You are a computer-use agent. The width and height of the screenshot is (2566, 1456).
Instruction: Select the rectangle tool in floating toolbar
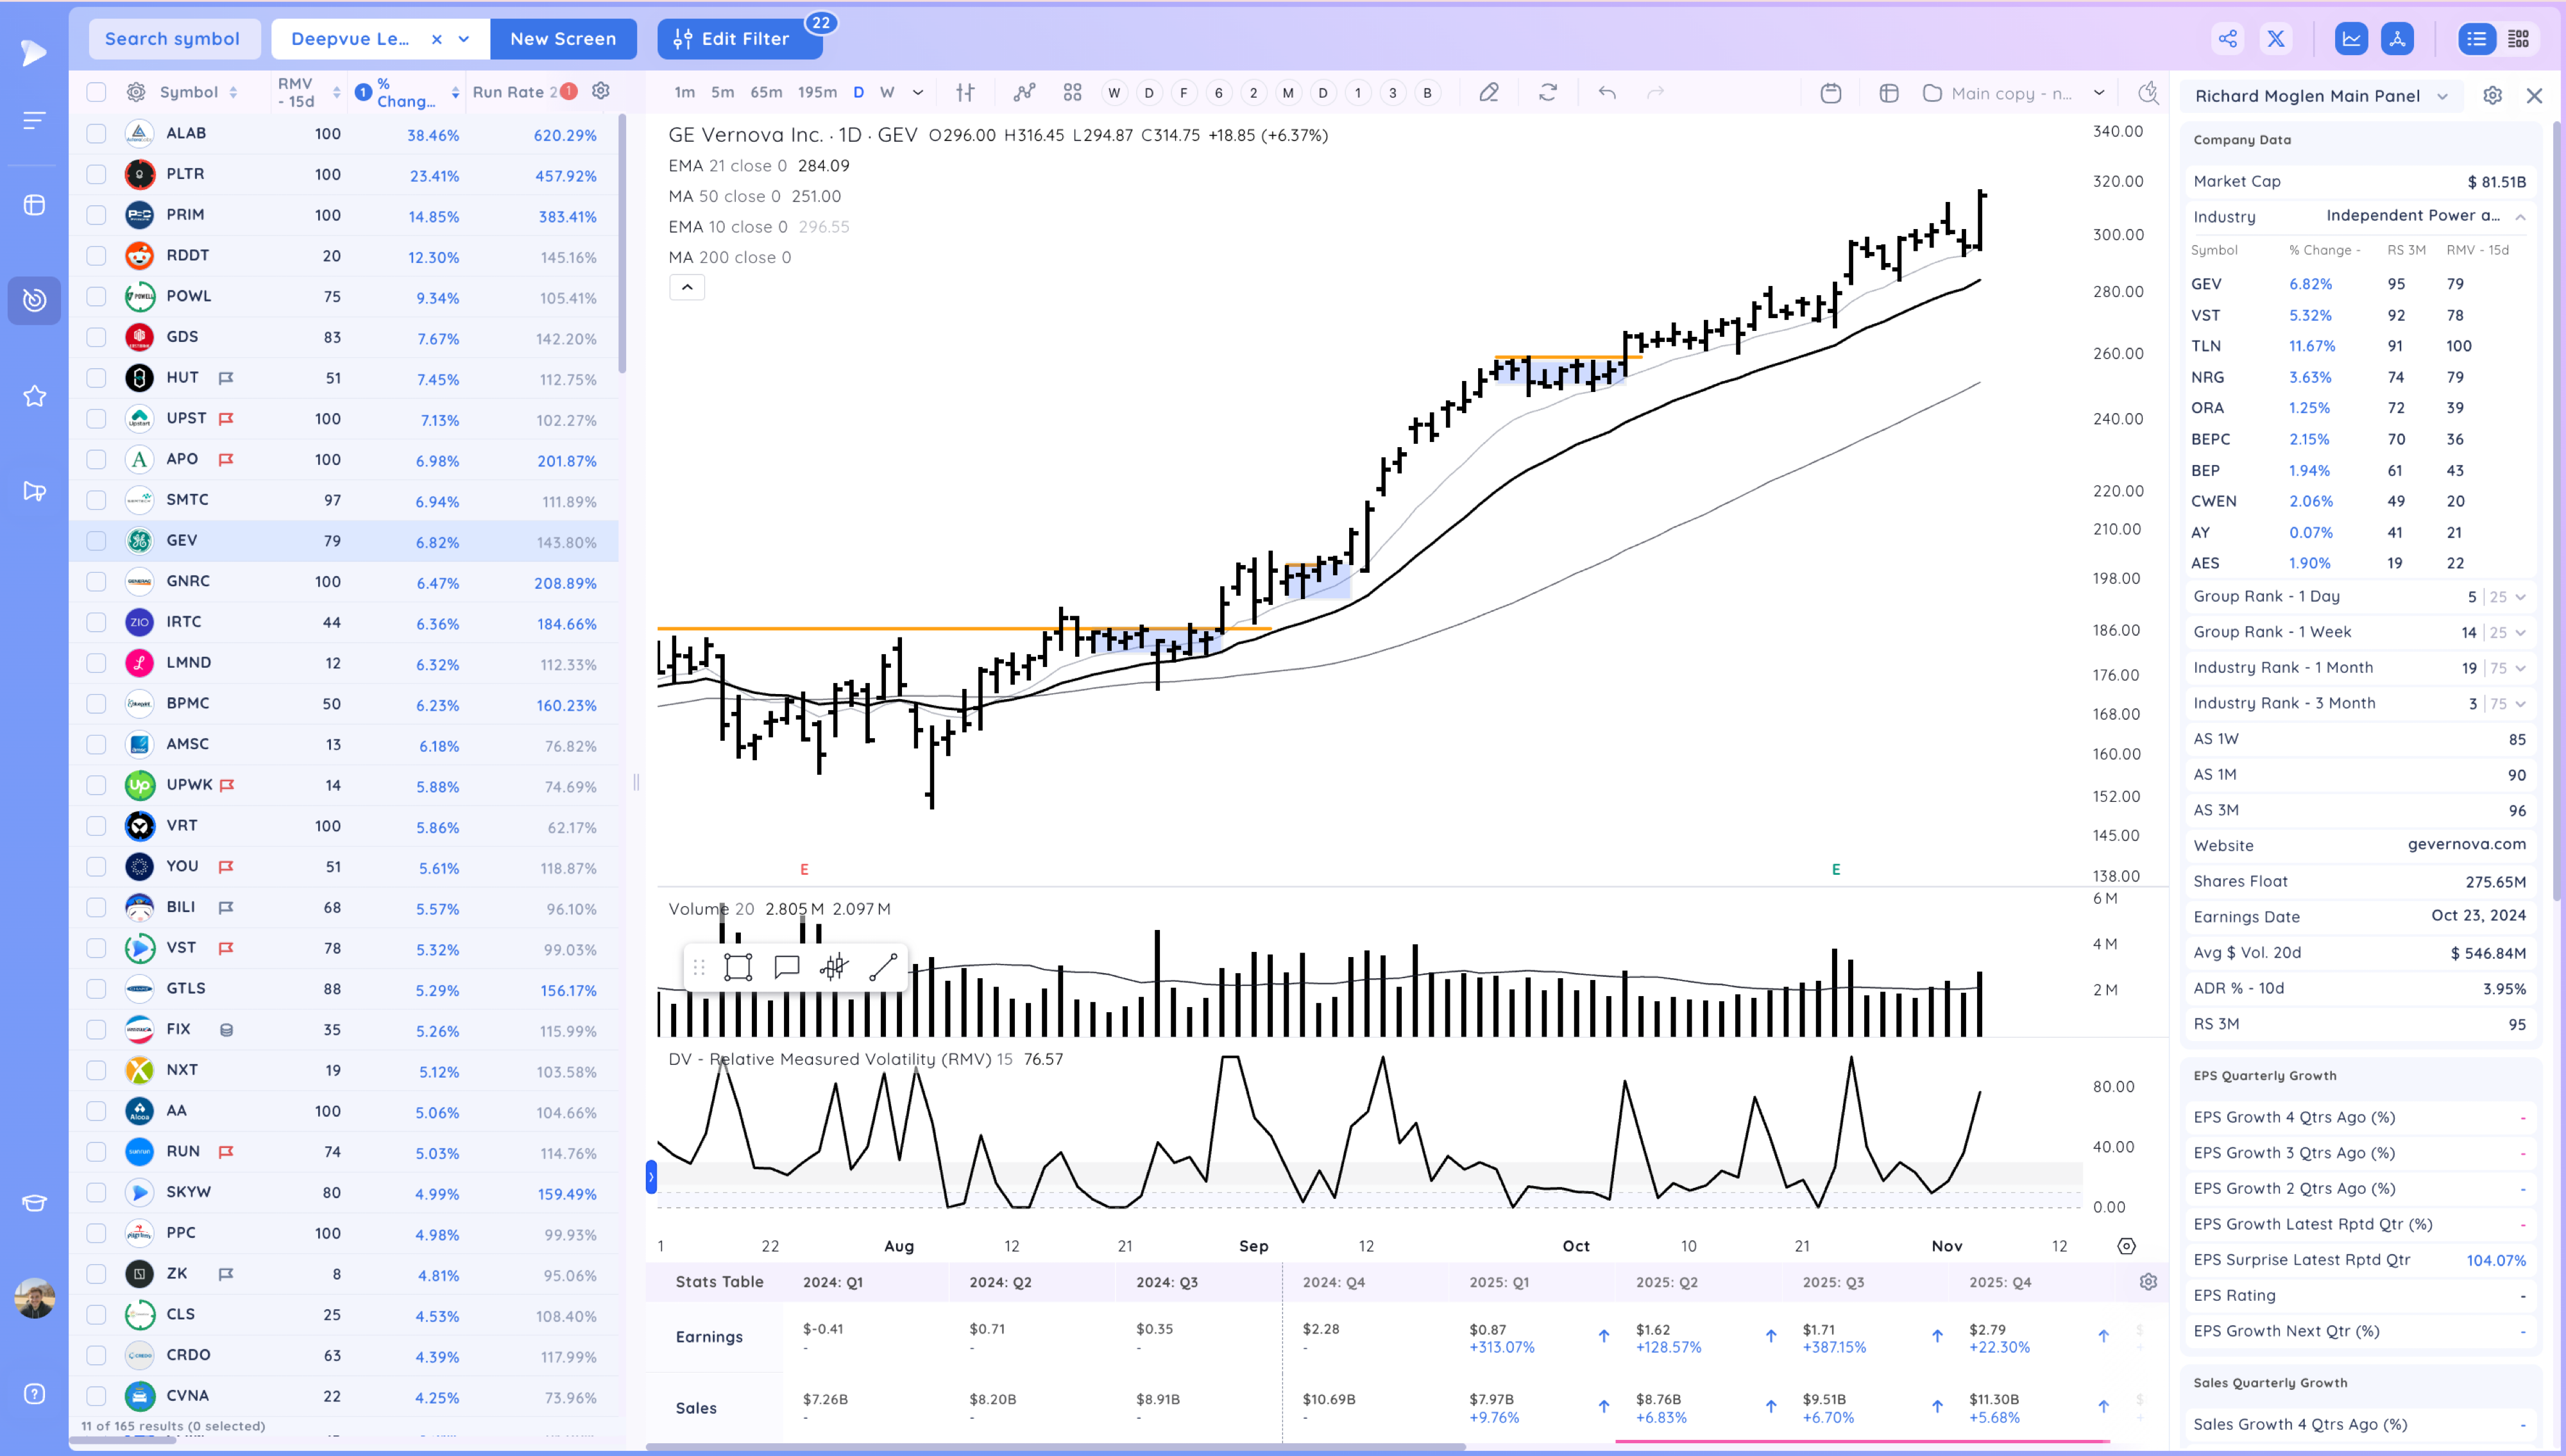tap(738, 967)
